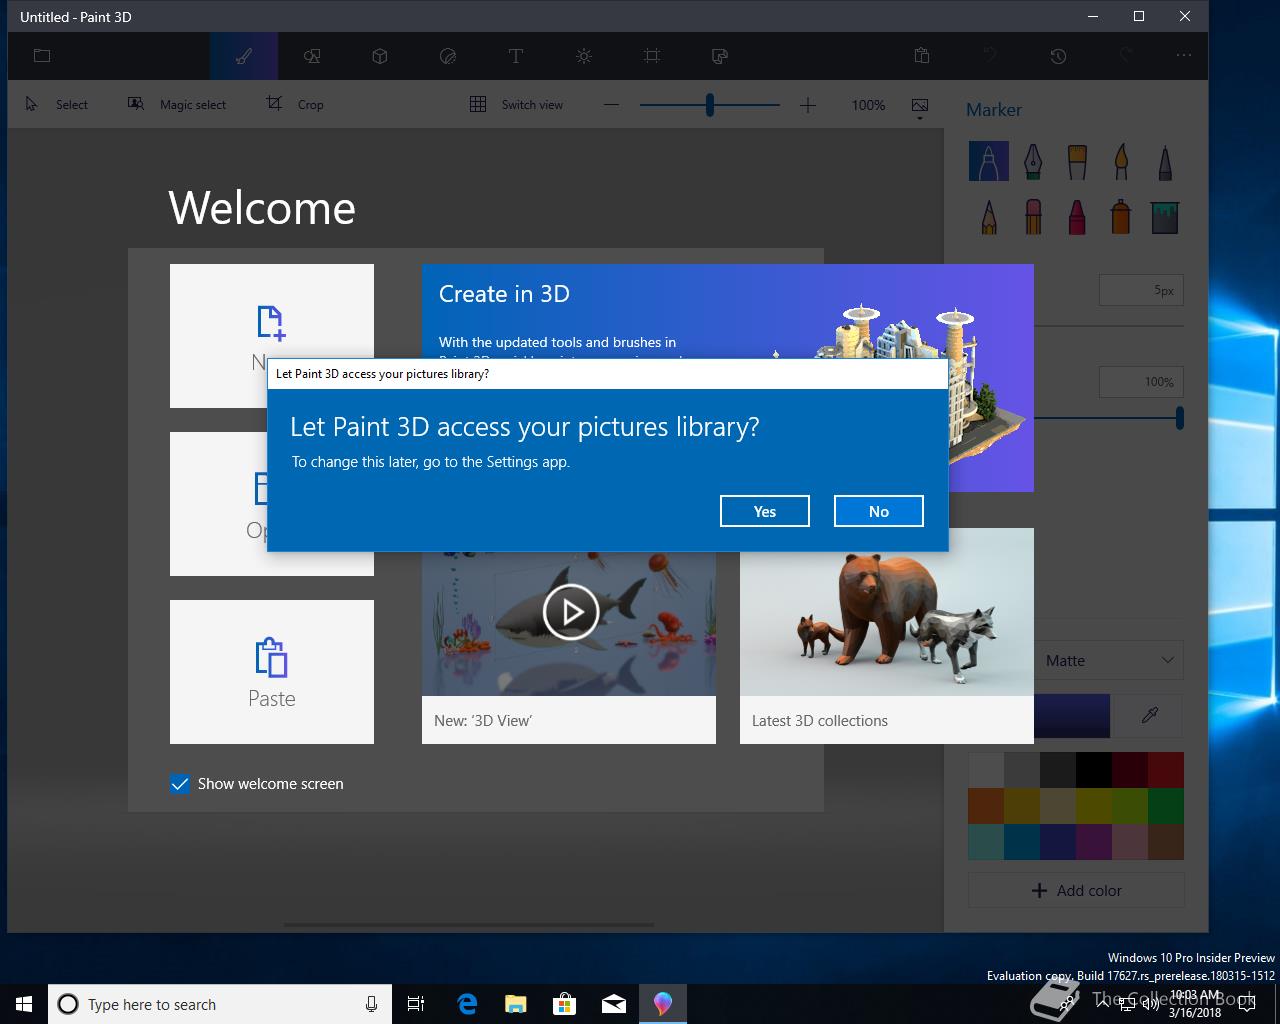1280x1024 pixels.
Task: Open the Effects sun tab
Action: click(584, 56)
